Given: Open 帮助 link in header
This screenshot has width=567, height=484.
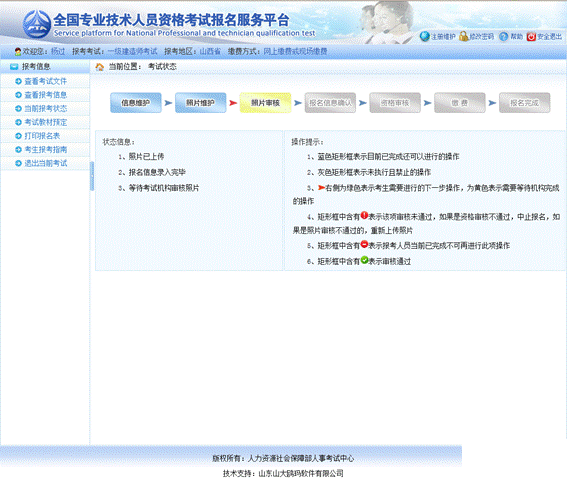Looking at the screenshot, I should (x=516, y=37).
